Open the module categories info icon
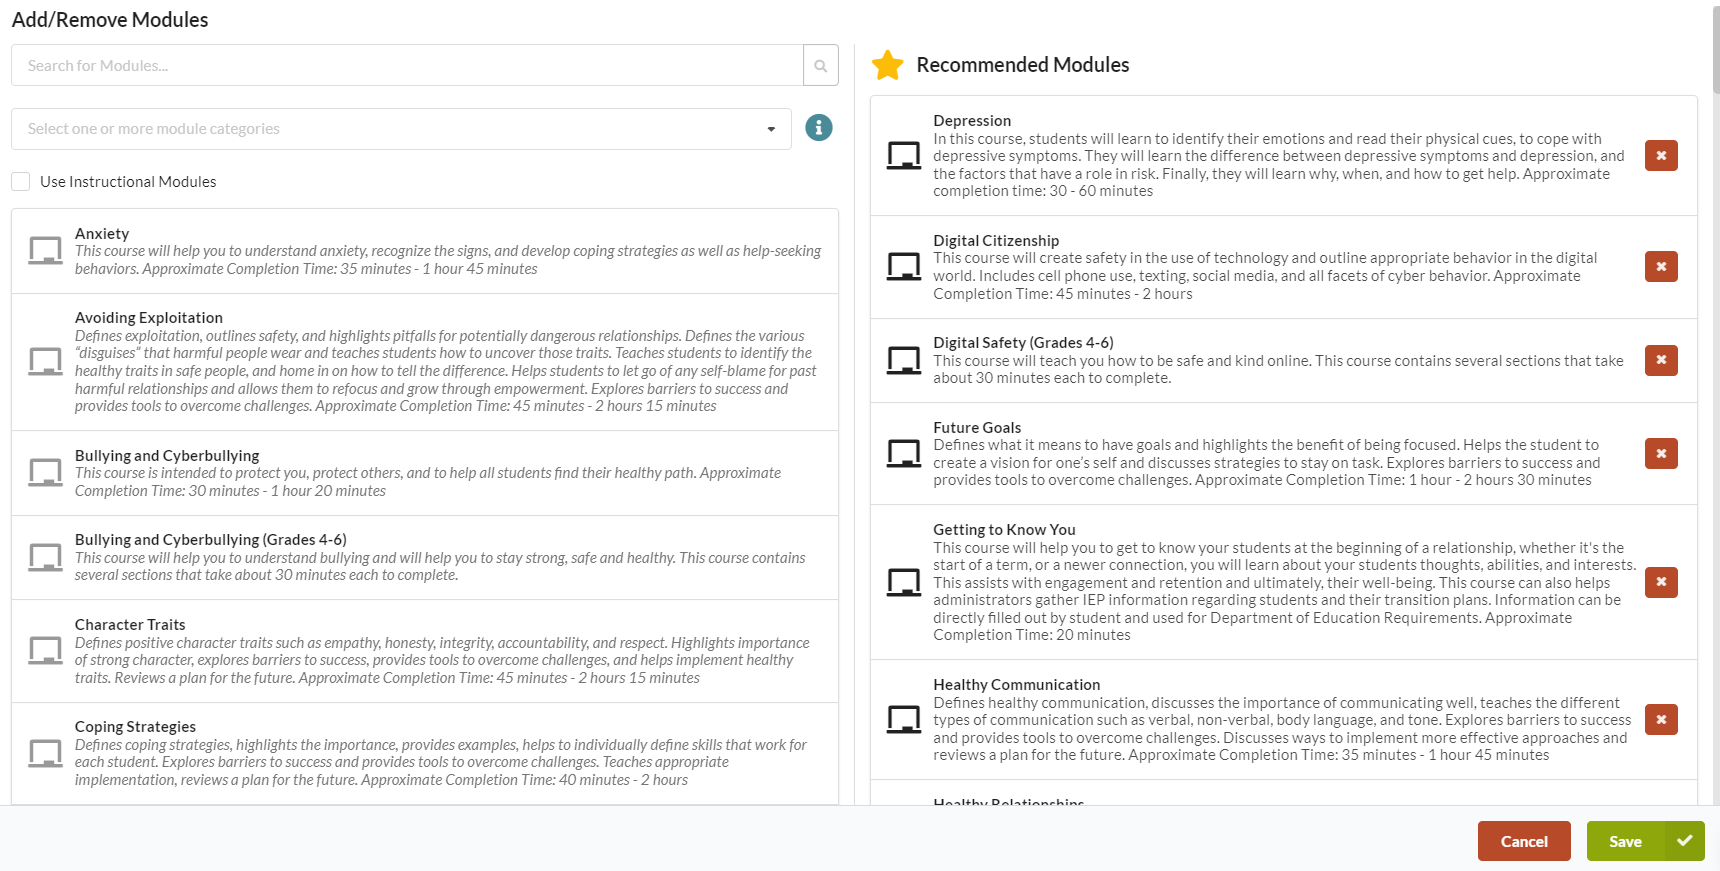The image size is (1720, 871). [819, 128]
